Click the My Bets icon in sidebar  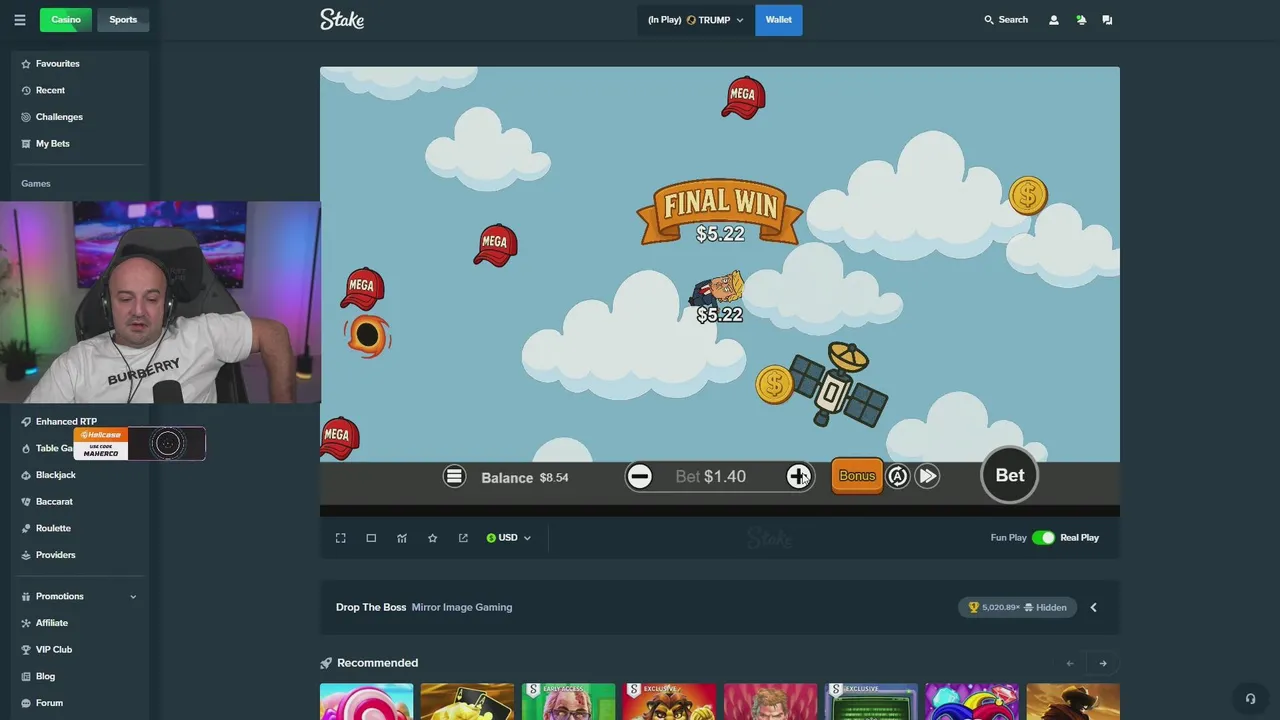click(x=26, y=144)
